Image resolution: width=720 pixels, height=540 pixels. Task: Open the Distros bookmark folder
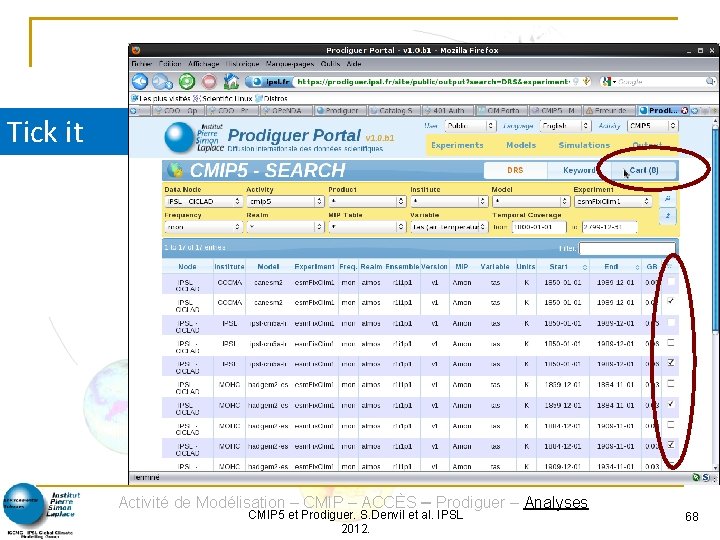click(271, 98)
